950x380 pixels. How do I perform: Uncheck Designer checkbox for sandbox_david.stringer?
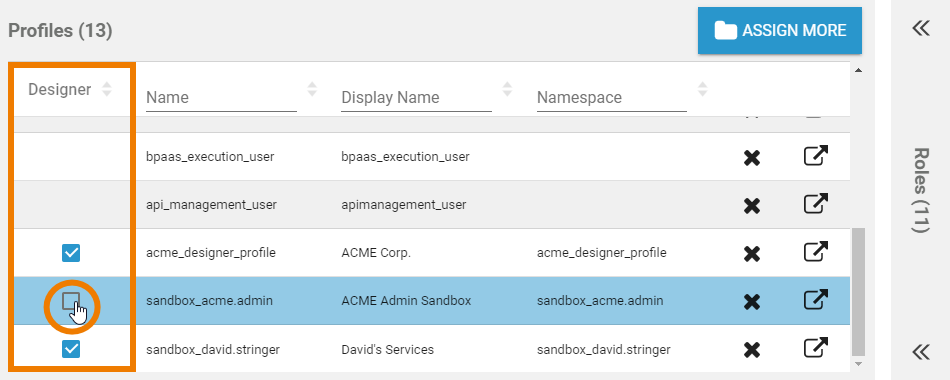point(71,349)
